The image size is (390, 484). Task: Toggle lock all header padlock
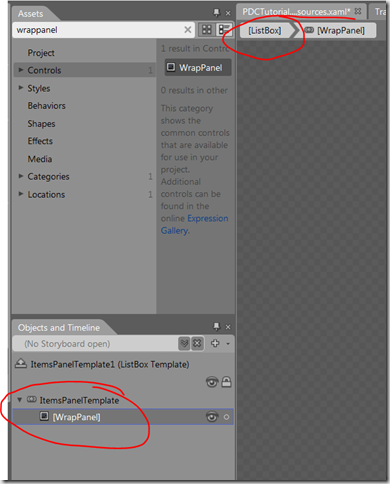point(226,382)
